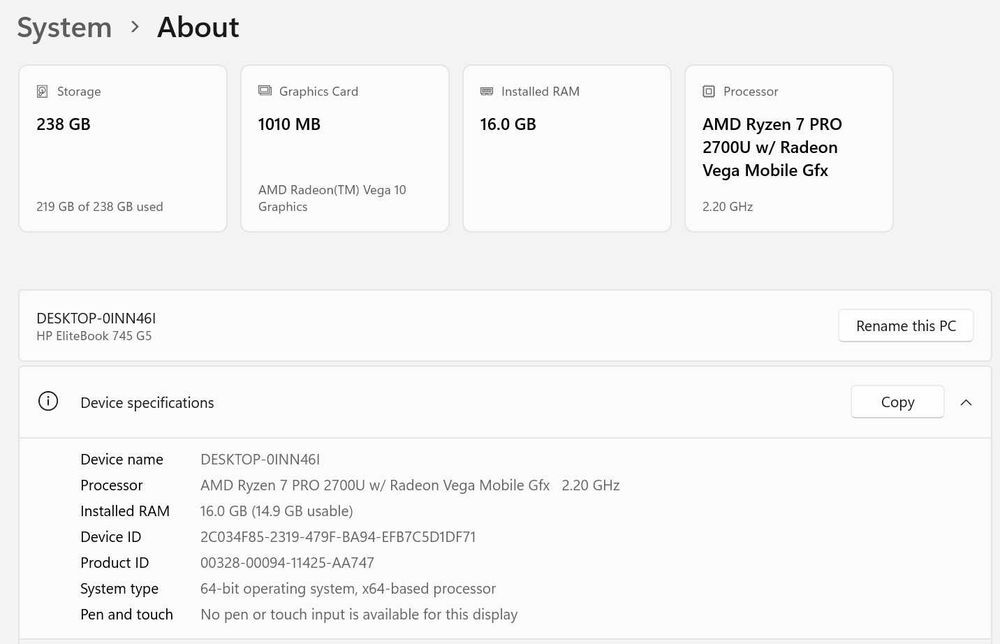The width and height of the screenshot is (1000, 644).
Task: Click the Graphics Card icon
Action: pyautogui.click(x=265, y=91)
